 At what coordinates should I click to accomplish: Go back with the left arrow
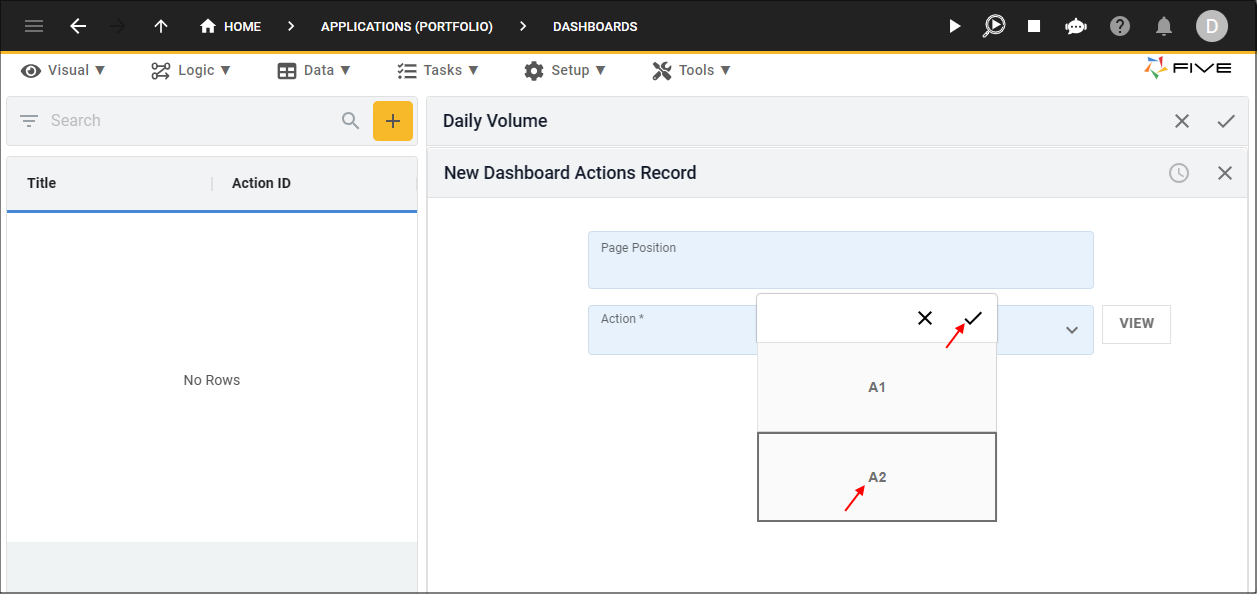[x=78, y=26]
